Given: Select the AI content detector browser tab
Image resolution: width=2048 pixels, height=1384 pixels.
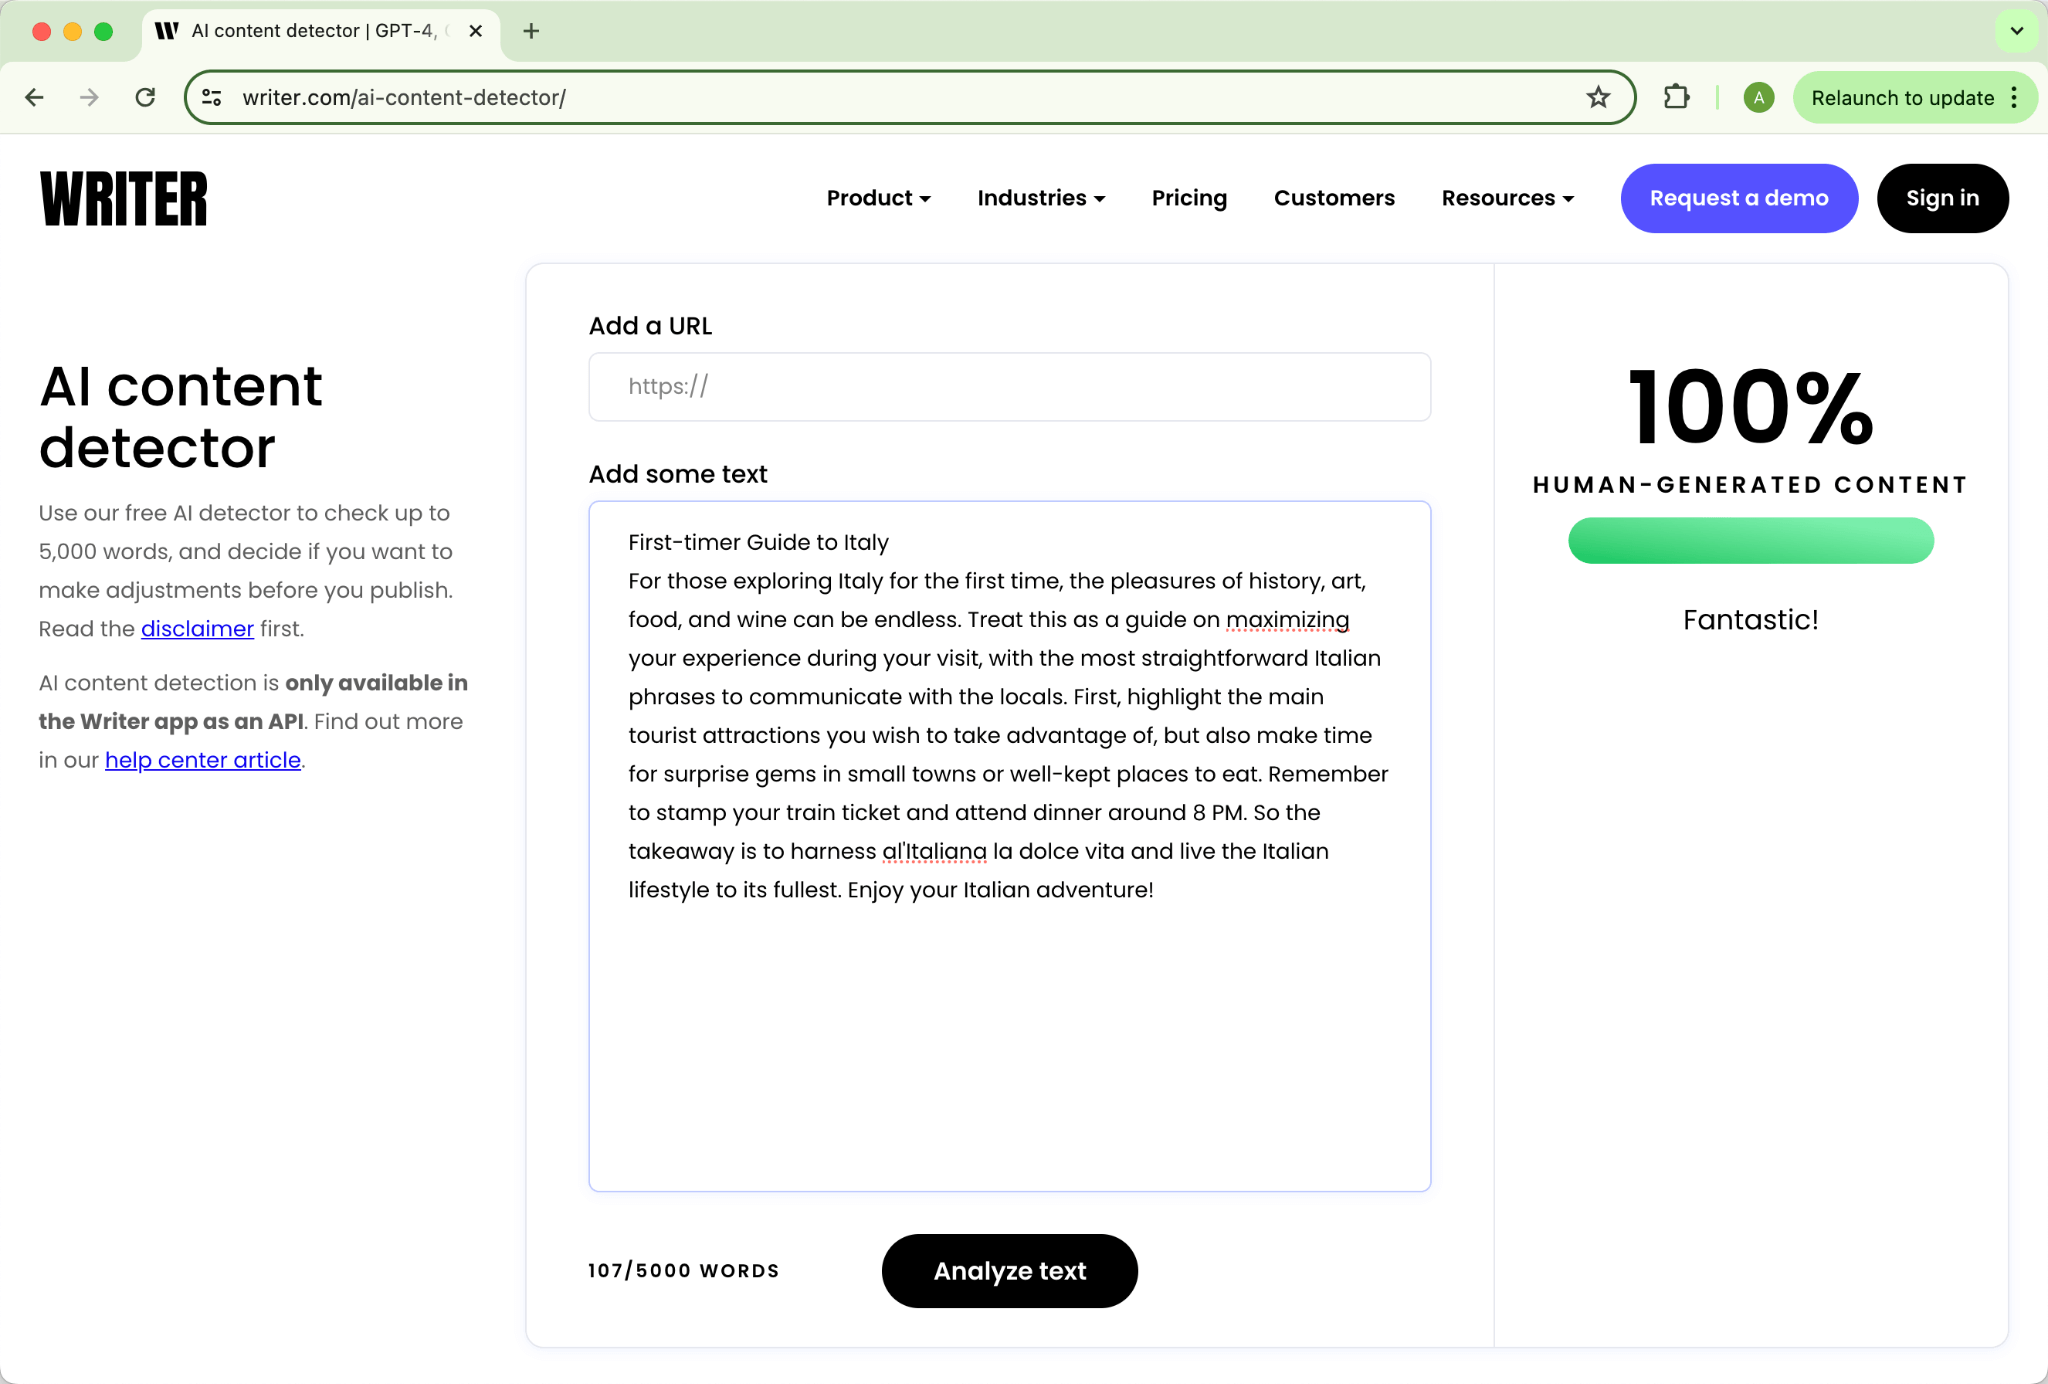Looking at the screenshot, I should 320,31.
